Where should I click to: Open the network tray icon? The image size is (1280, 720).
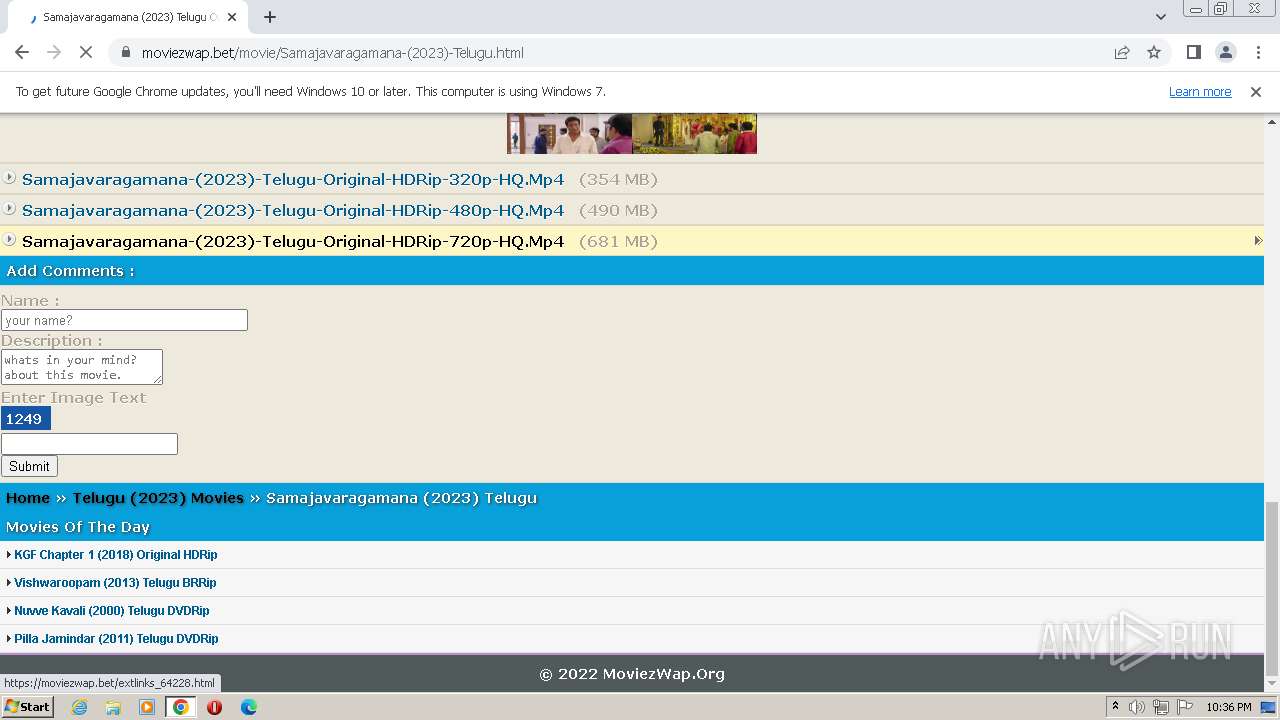click(x=1160, y=707)
